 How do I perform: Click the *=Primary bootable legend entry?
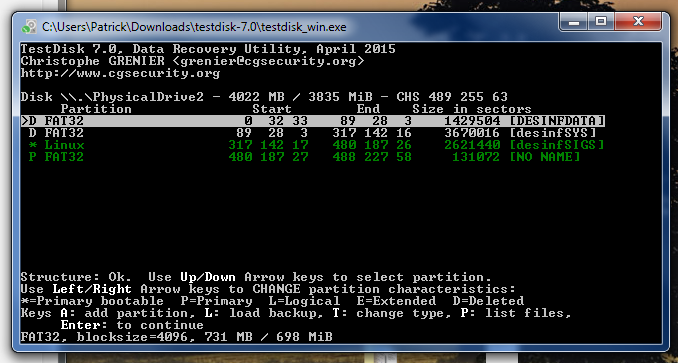[92, 301]
